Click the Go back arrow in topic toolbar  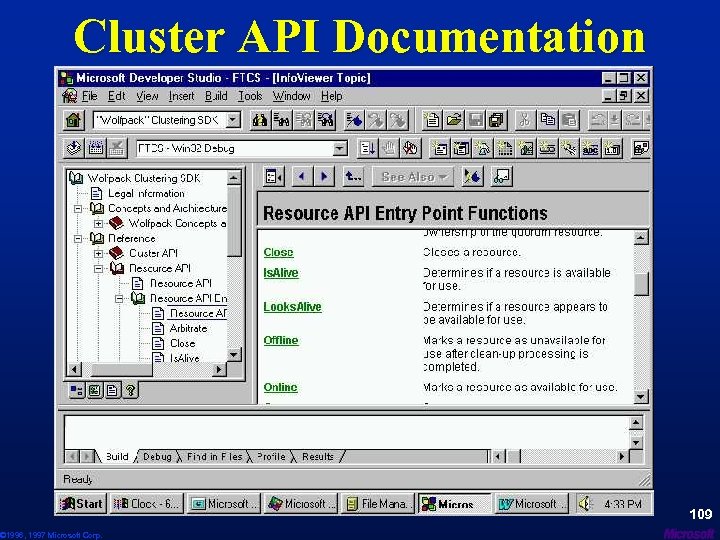click(x=302, y=176)
